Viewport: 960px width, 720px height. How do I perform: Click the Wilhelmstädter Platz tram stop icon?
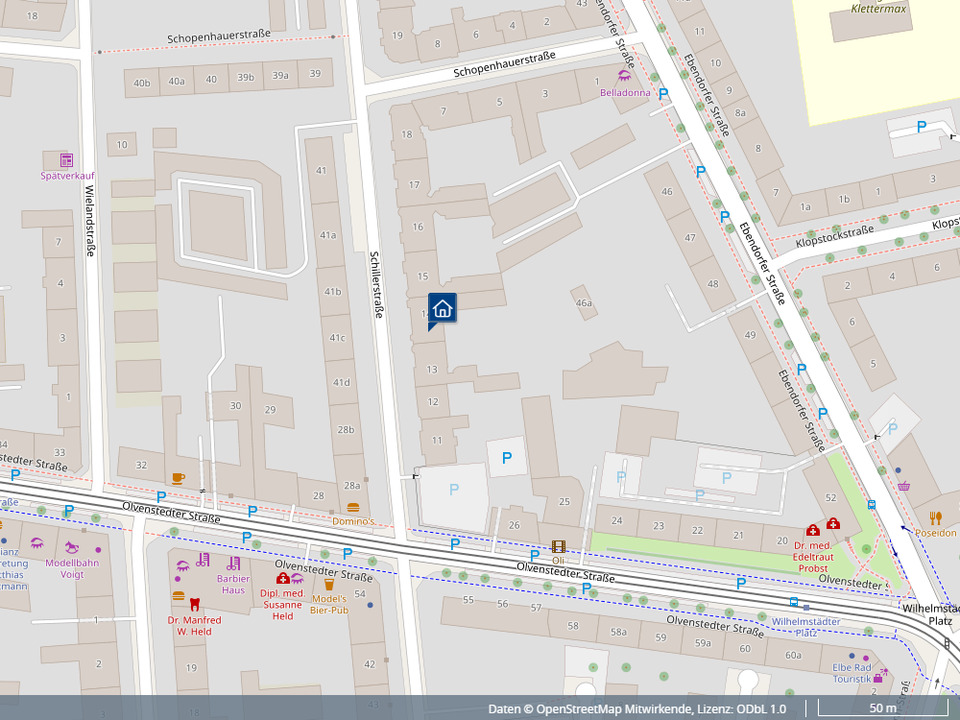coord(794,602)
